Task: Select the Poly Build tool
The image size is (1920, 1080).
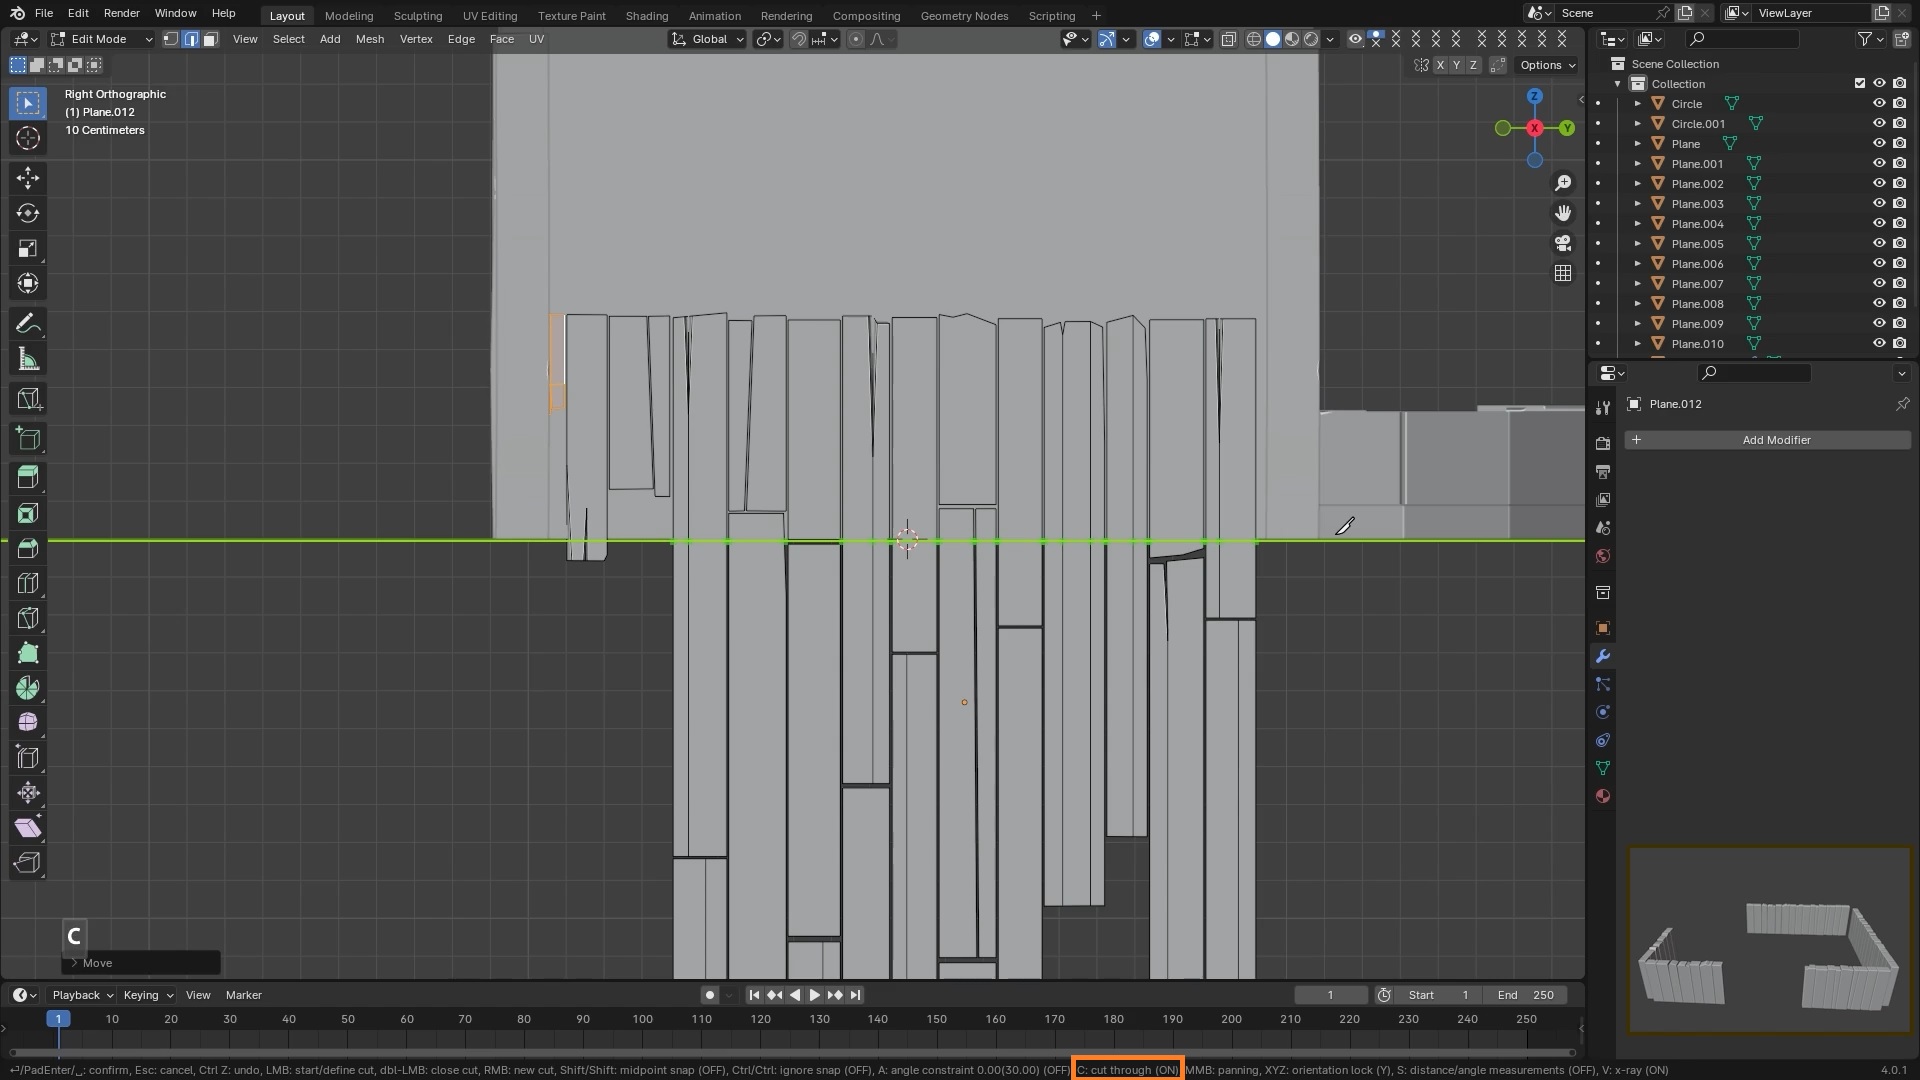Action: (28, 653)
